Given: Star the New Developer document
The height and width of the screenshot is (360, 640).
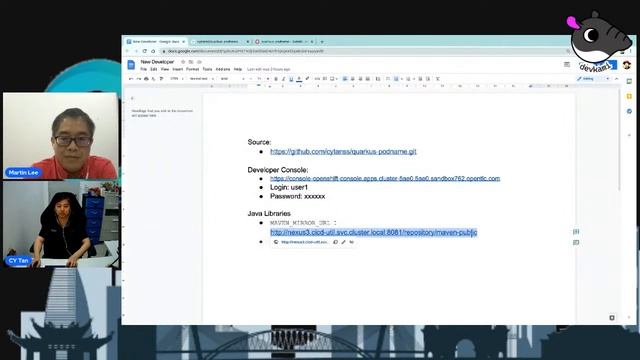Looking at the screenshot, I should (x=183, y=62).
